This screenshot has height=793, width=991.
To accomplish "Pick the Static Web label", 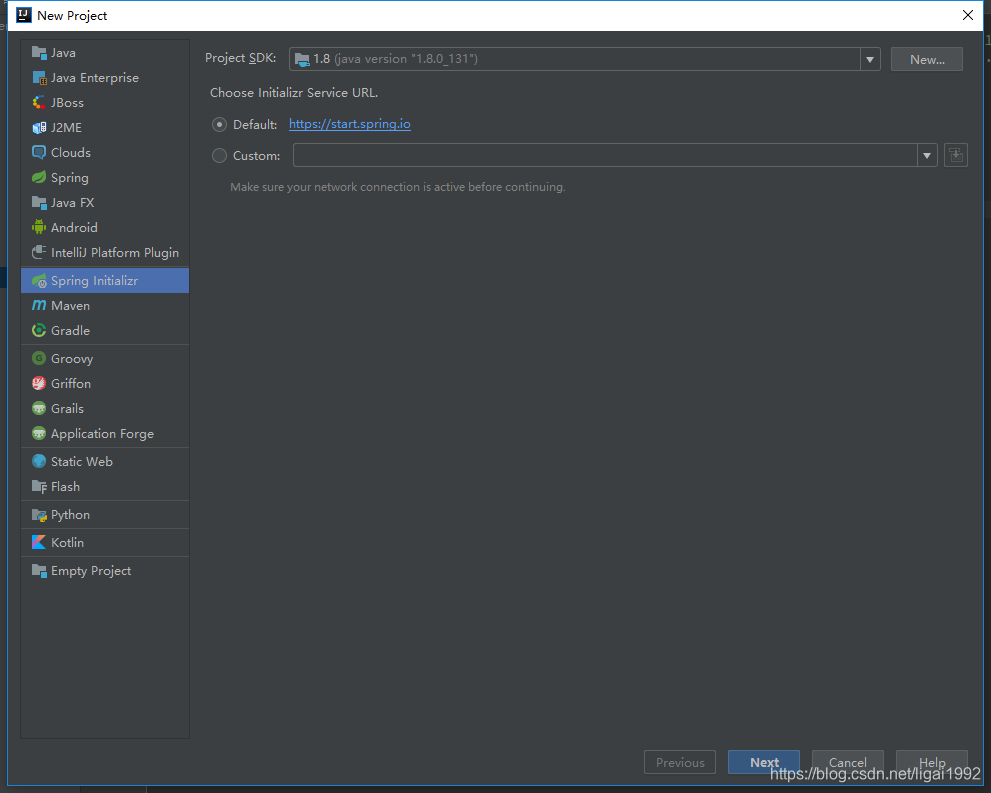I will (x=82, y=462).
